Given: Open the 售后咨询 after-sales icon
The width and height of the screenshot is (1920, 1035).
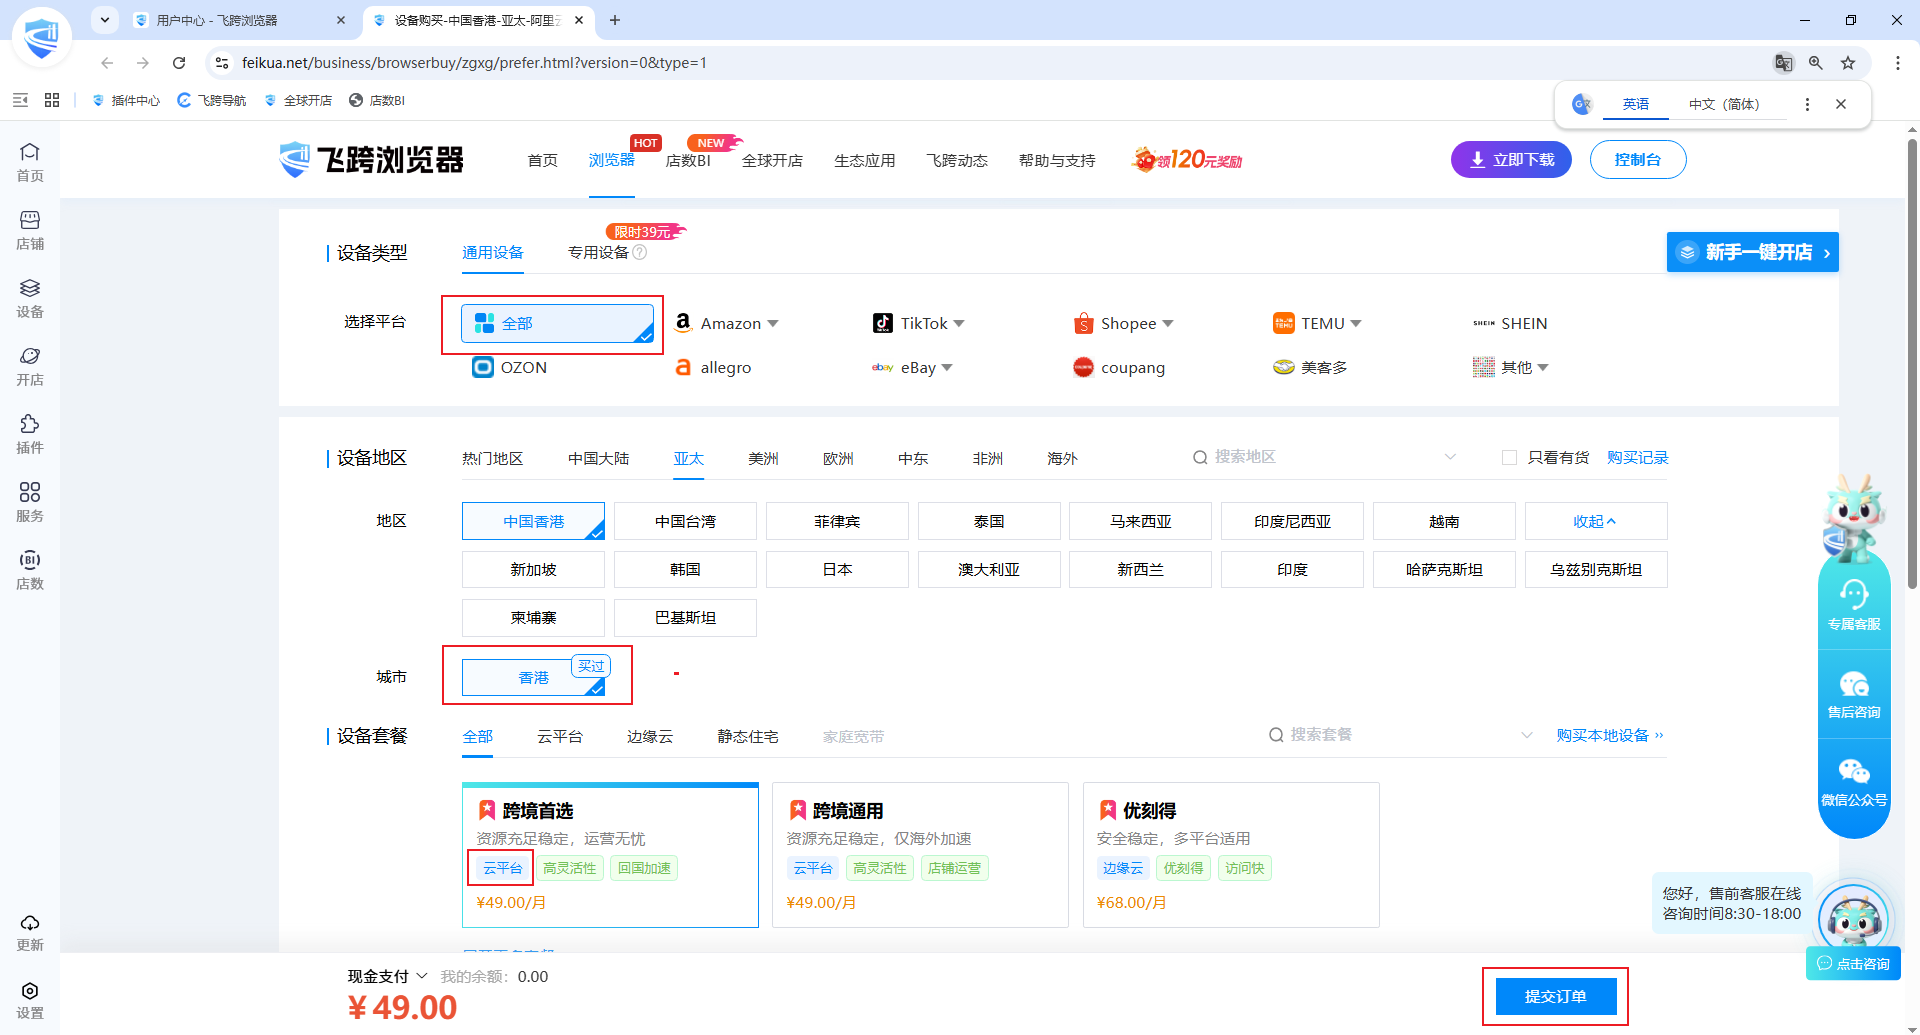Looking at the screenshot, I should point(1854,694).
